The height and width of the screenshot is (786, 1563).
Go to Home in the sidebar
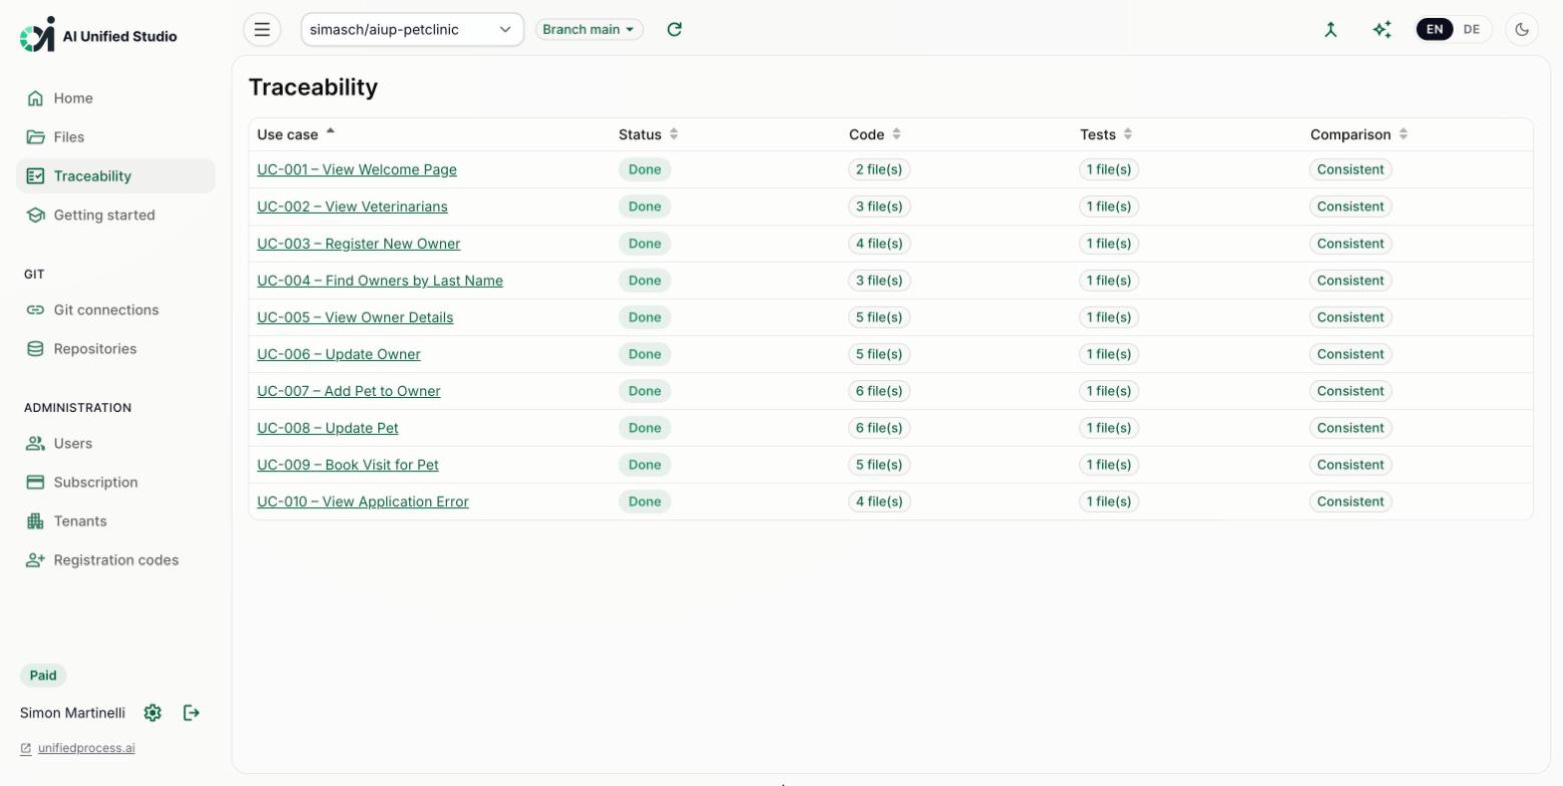(x=116, y=98)
